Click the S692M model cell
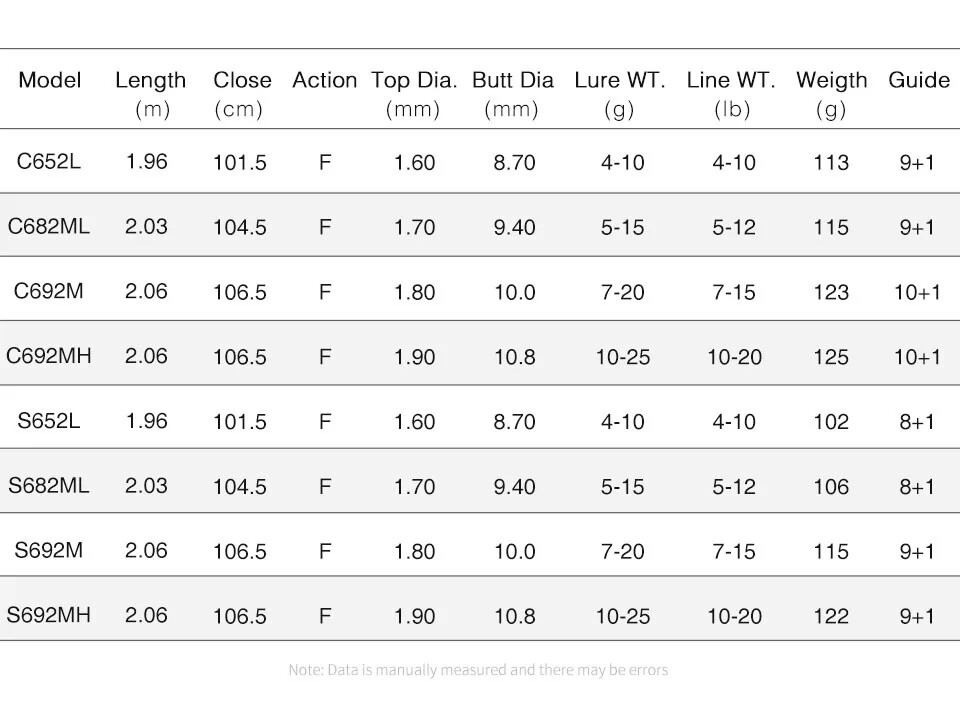 [x=49, y=550]
